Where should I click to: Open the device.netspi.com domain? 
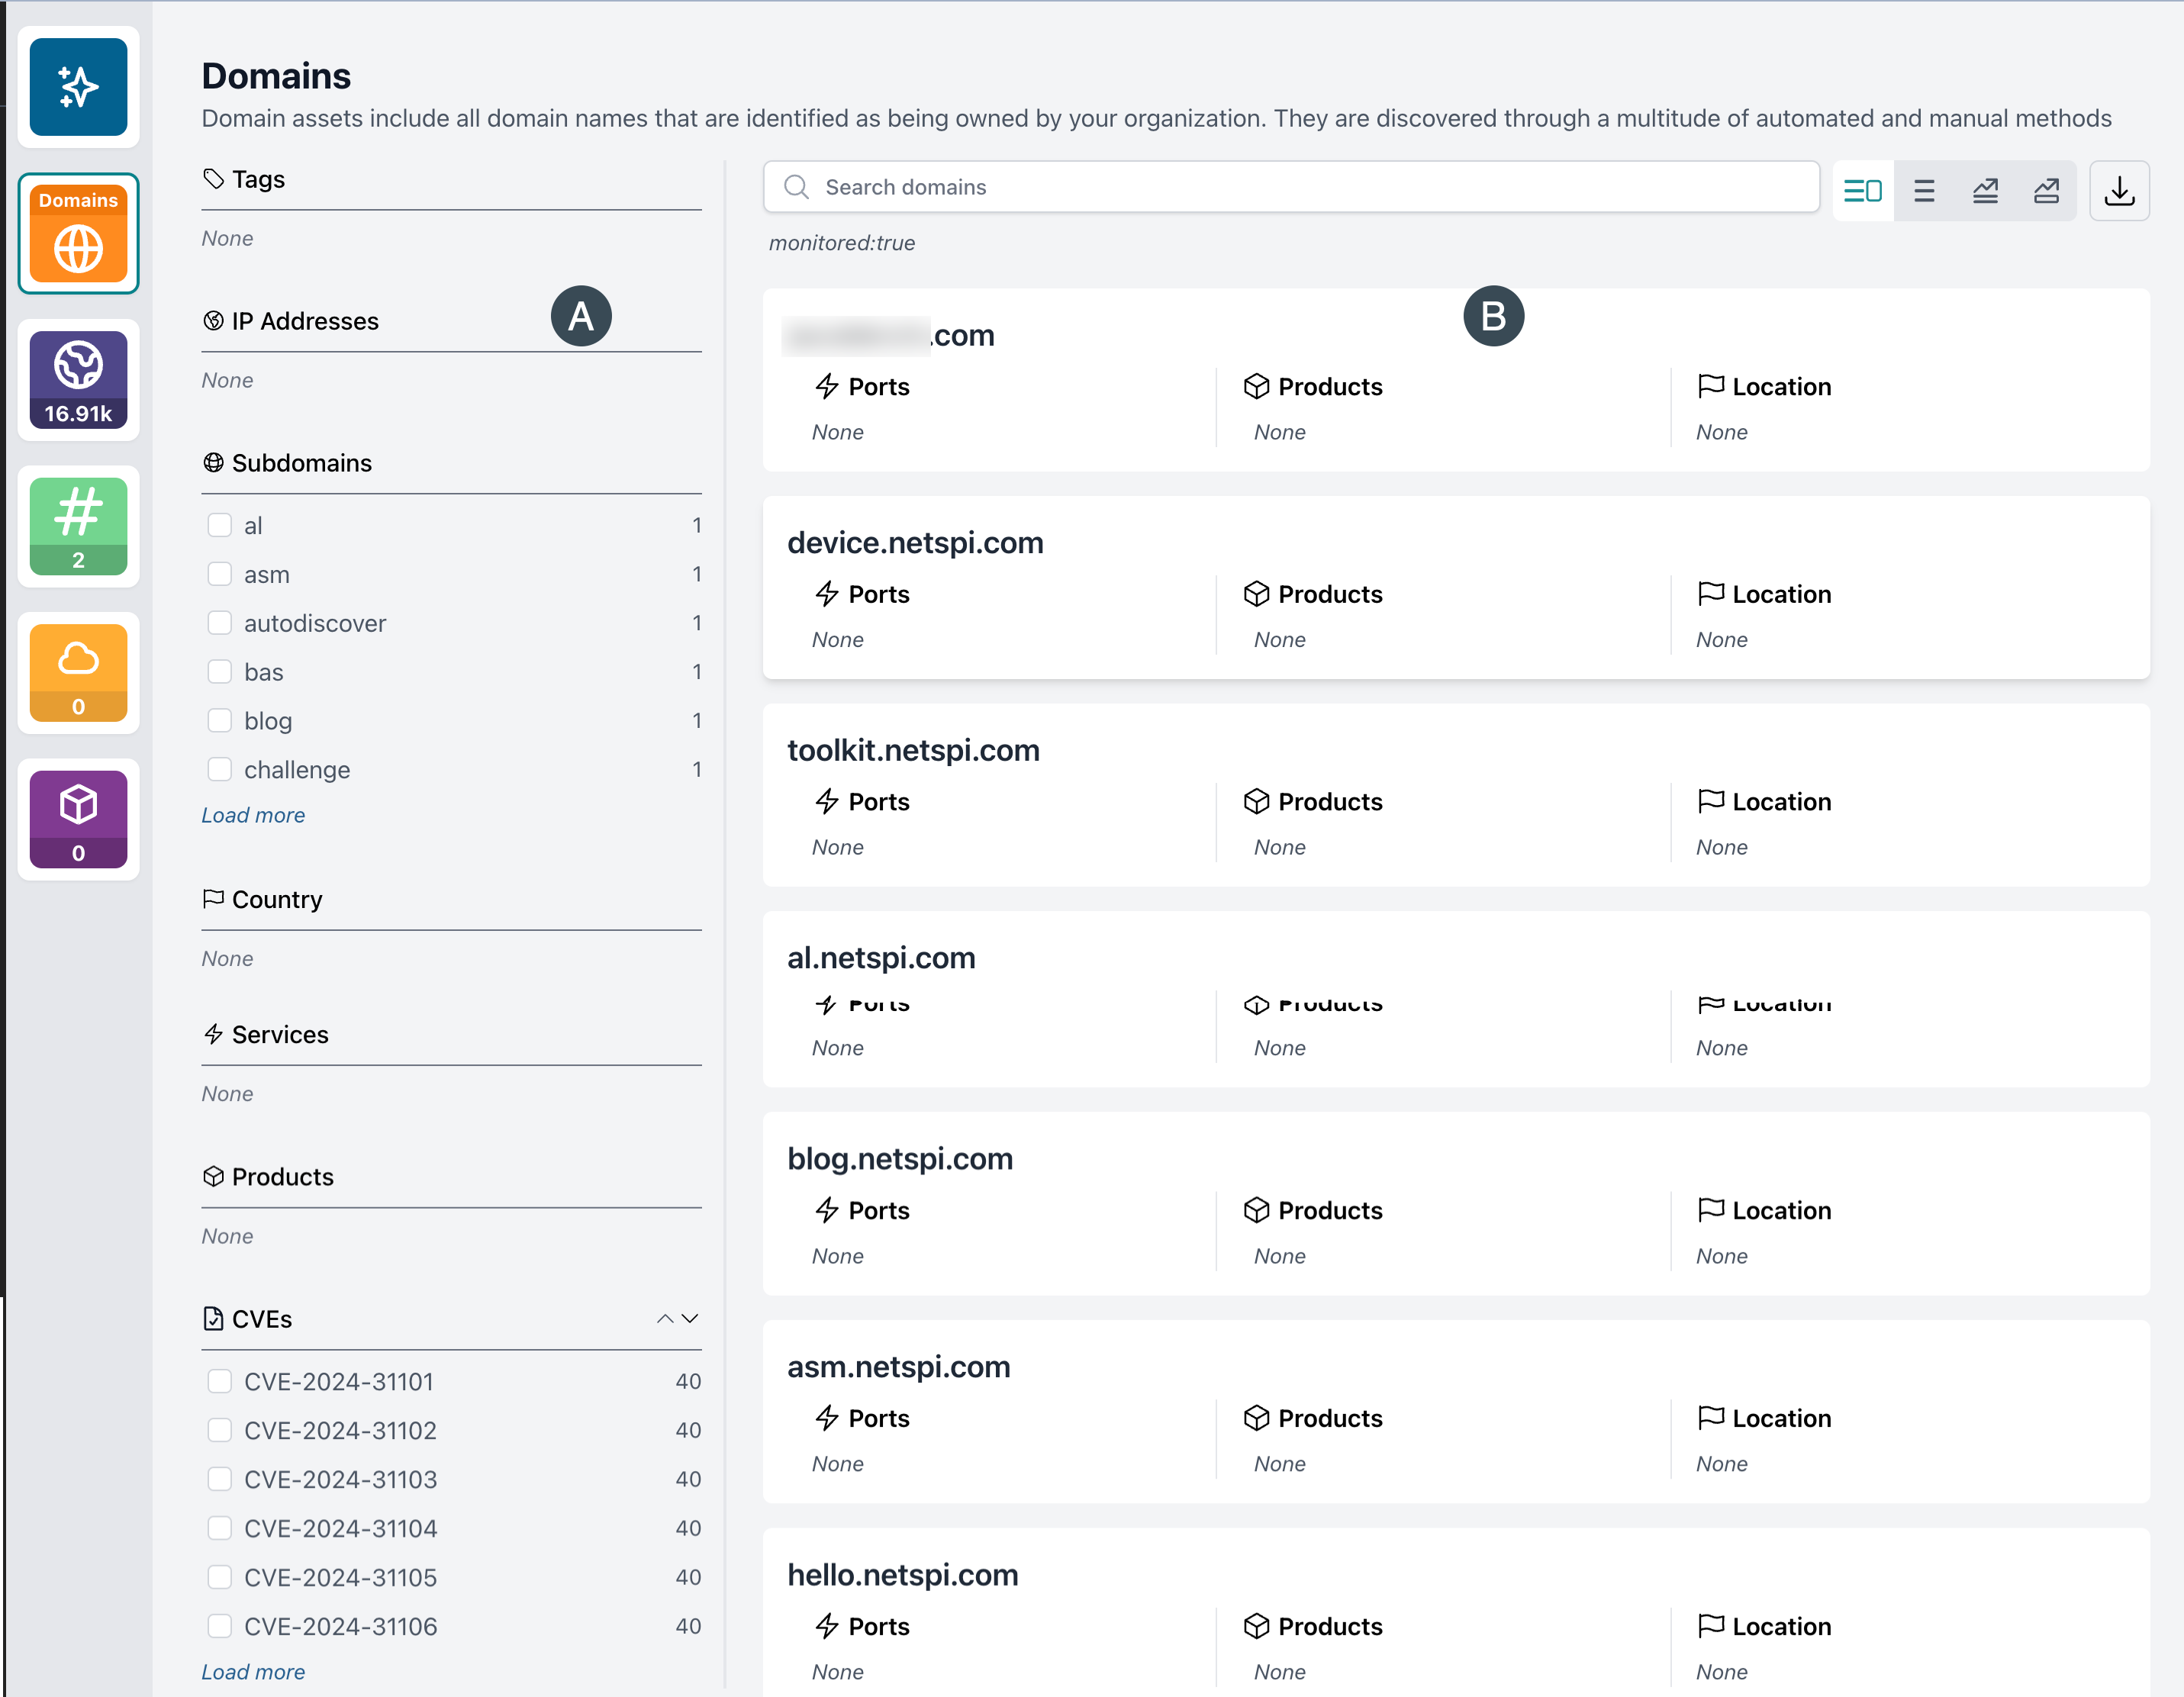(915, 543)
